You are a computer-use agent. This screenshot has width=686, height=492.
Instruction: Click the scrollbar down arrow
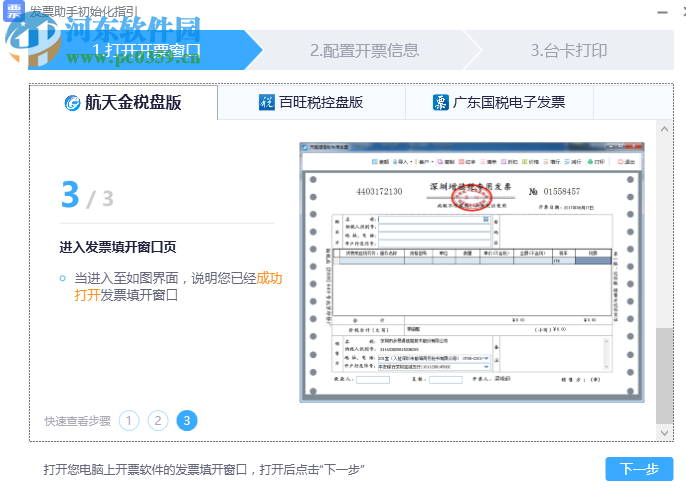click(x=664, y=433)
